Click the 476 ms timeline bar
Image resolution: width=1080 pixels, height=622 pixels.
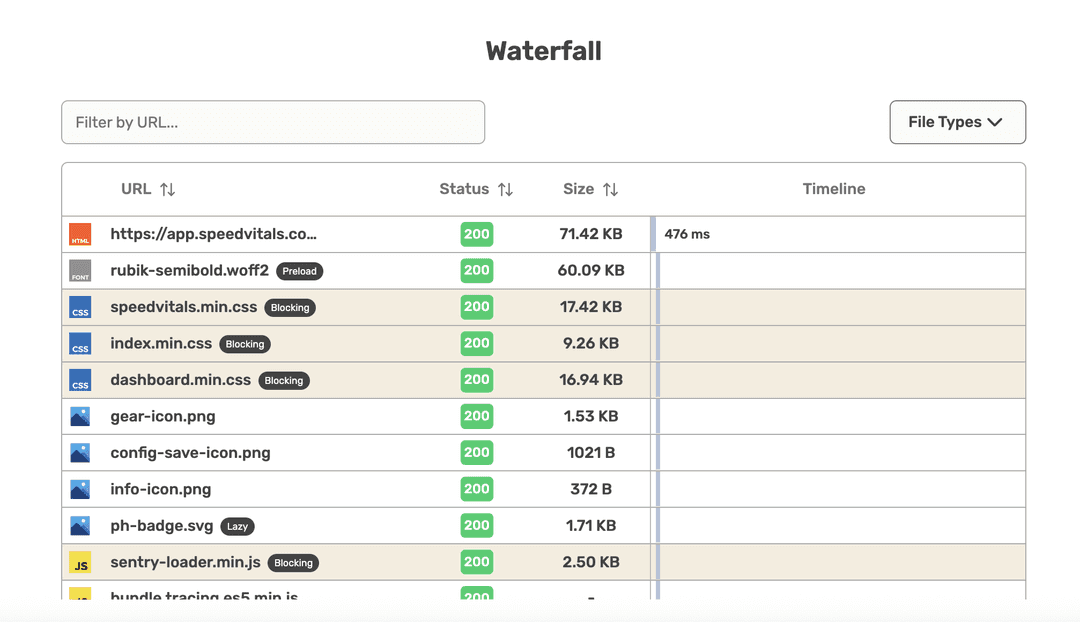click(653, 234)
